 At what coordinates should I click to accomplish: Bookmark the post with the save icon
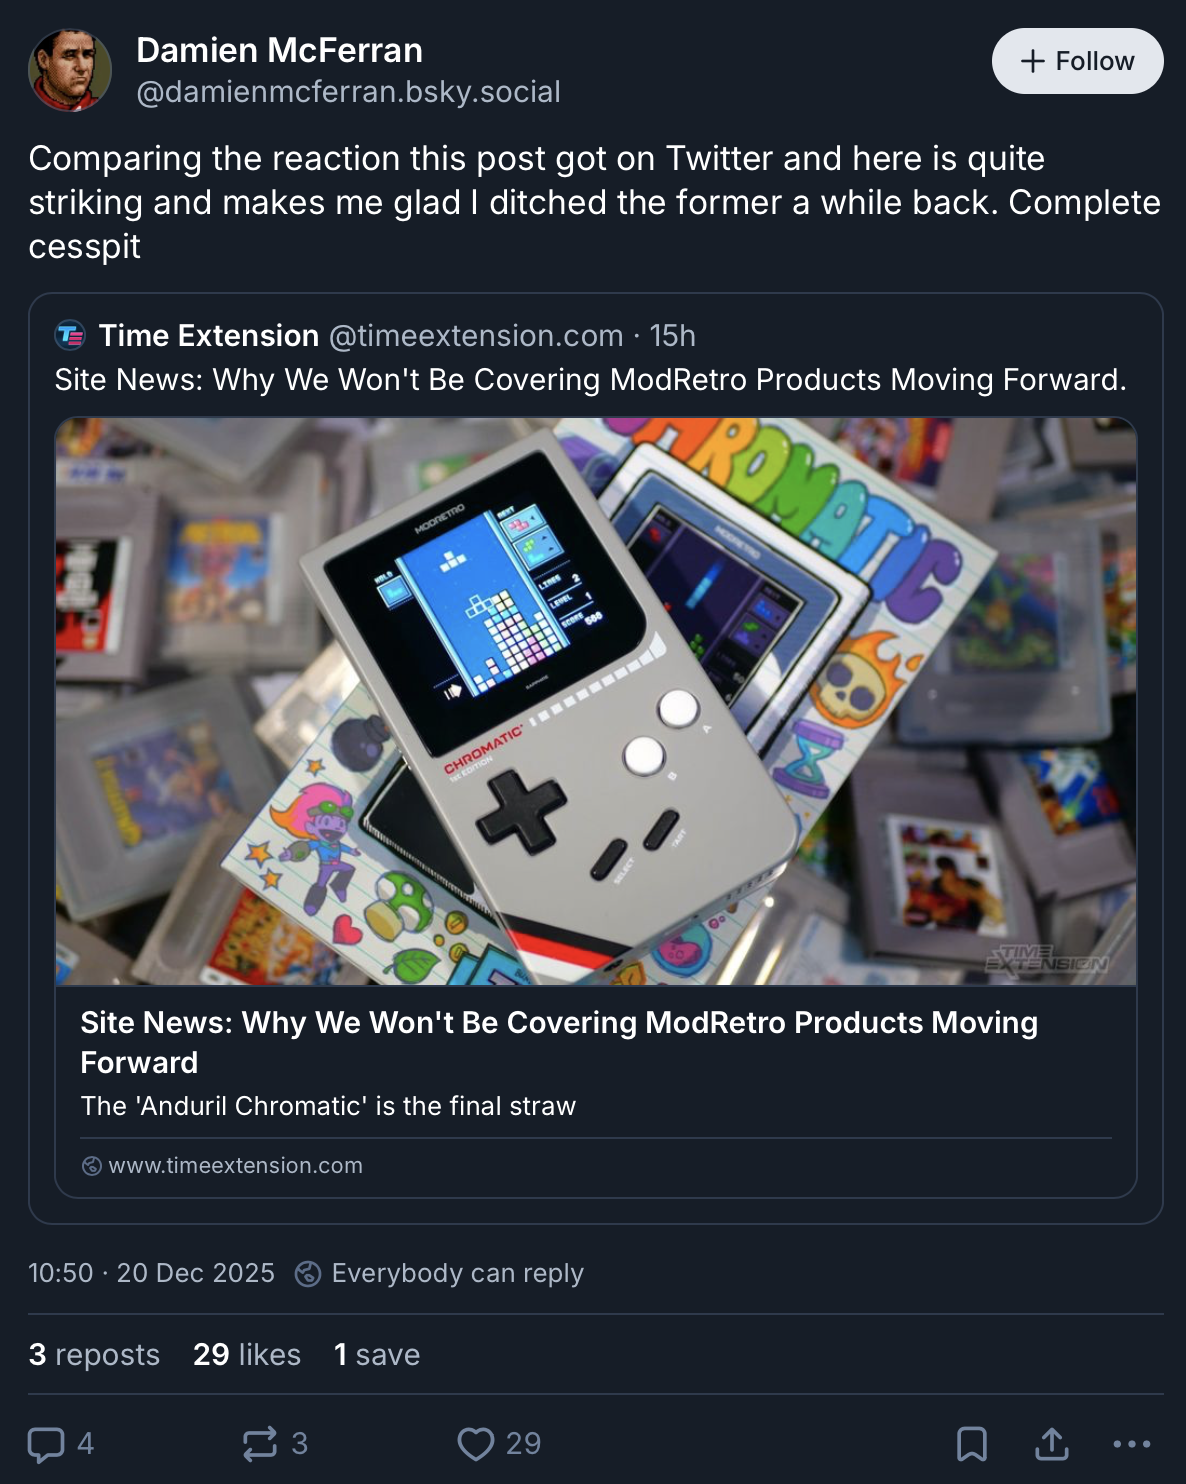pyautogui.click(x=972, y=1444)
